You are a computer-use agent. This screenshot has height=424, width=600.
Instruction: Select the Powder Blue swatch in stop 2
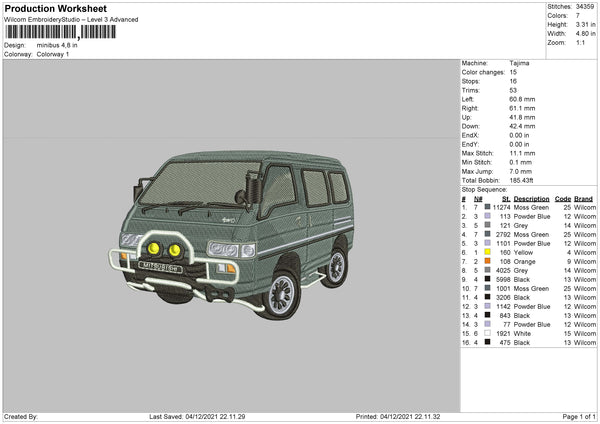(487, 216)
